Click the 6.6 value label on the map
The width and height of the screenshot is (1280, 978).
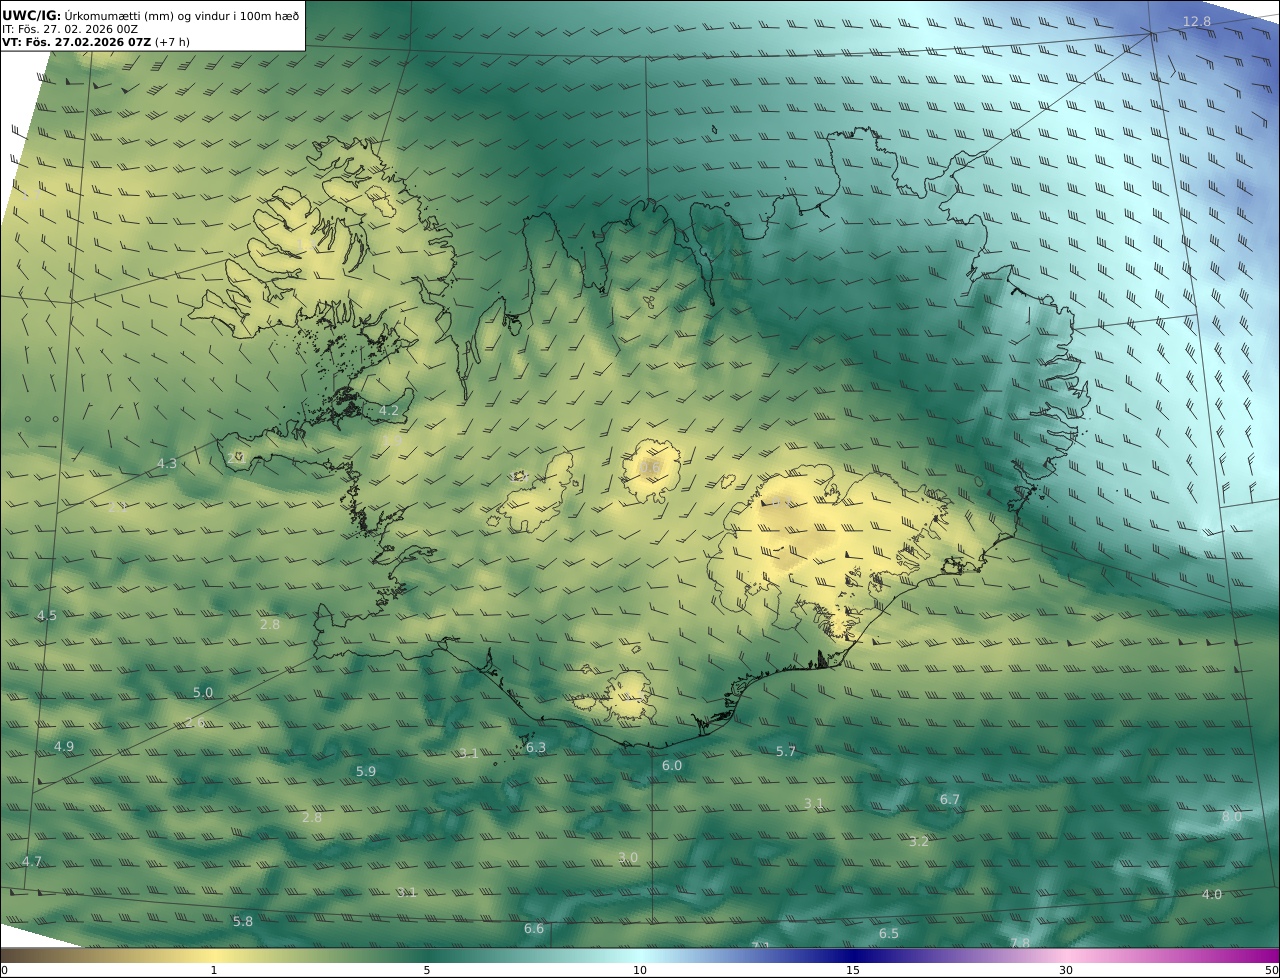534,929
